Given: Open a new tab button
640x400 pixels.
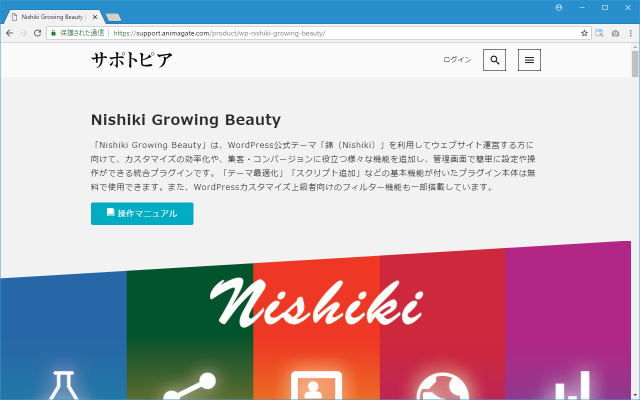Looking at the screenshot, I should (113, 17).
